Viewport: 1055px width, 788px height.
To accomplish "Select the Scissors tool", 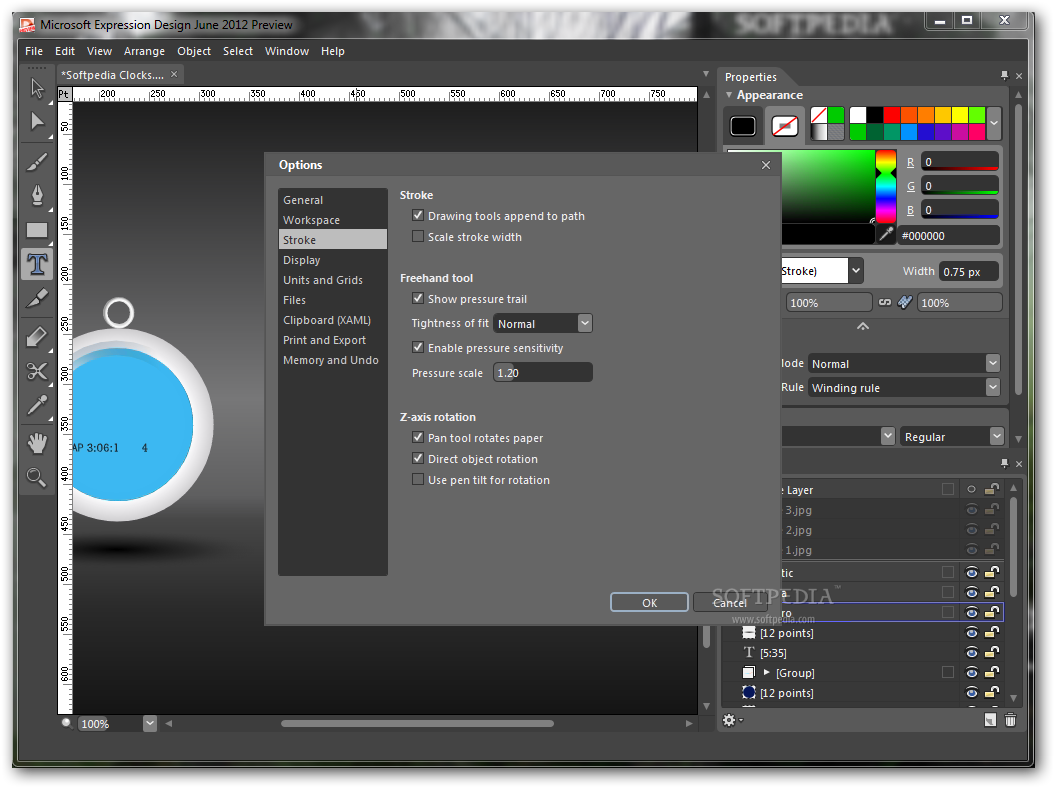I will pos(37,371).
